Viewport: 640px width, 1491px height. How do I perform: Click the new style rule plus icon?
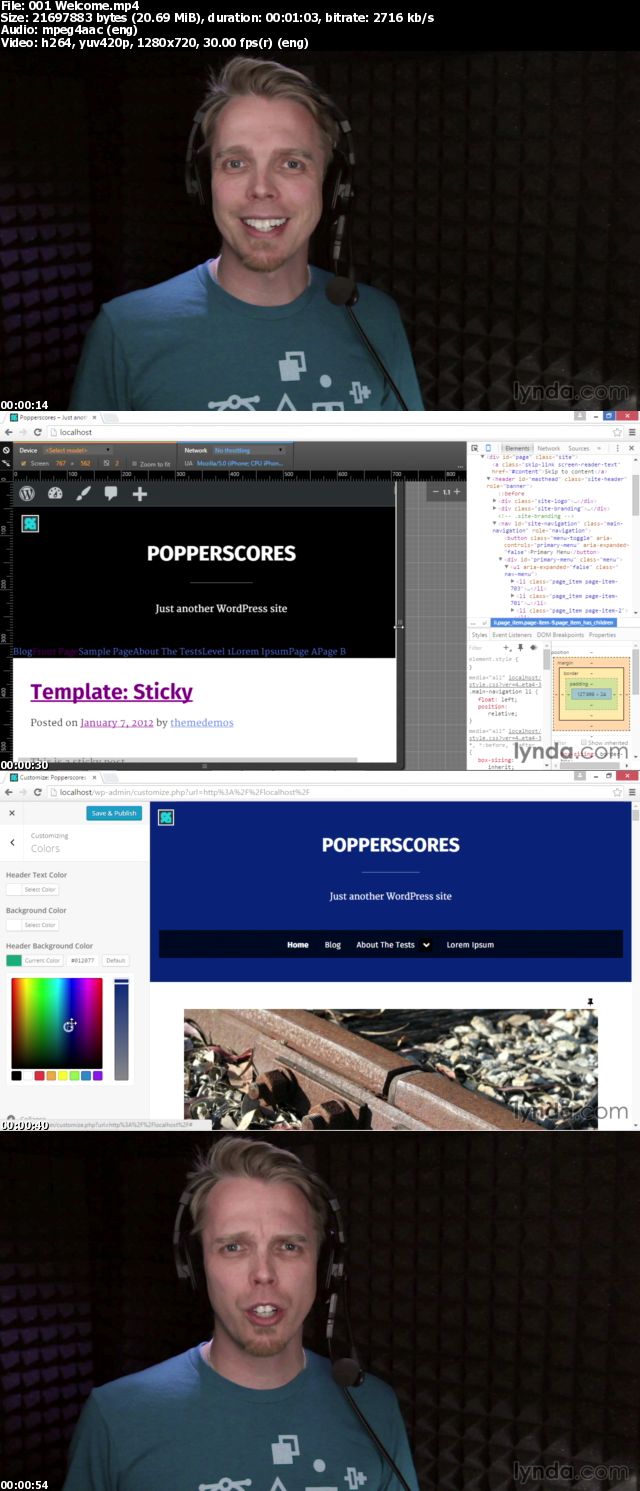[x=507, y=647]
